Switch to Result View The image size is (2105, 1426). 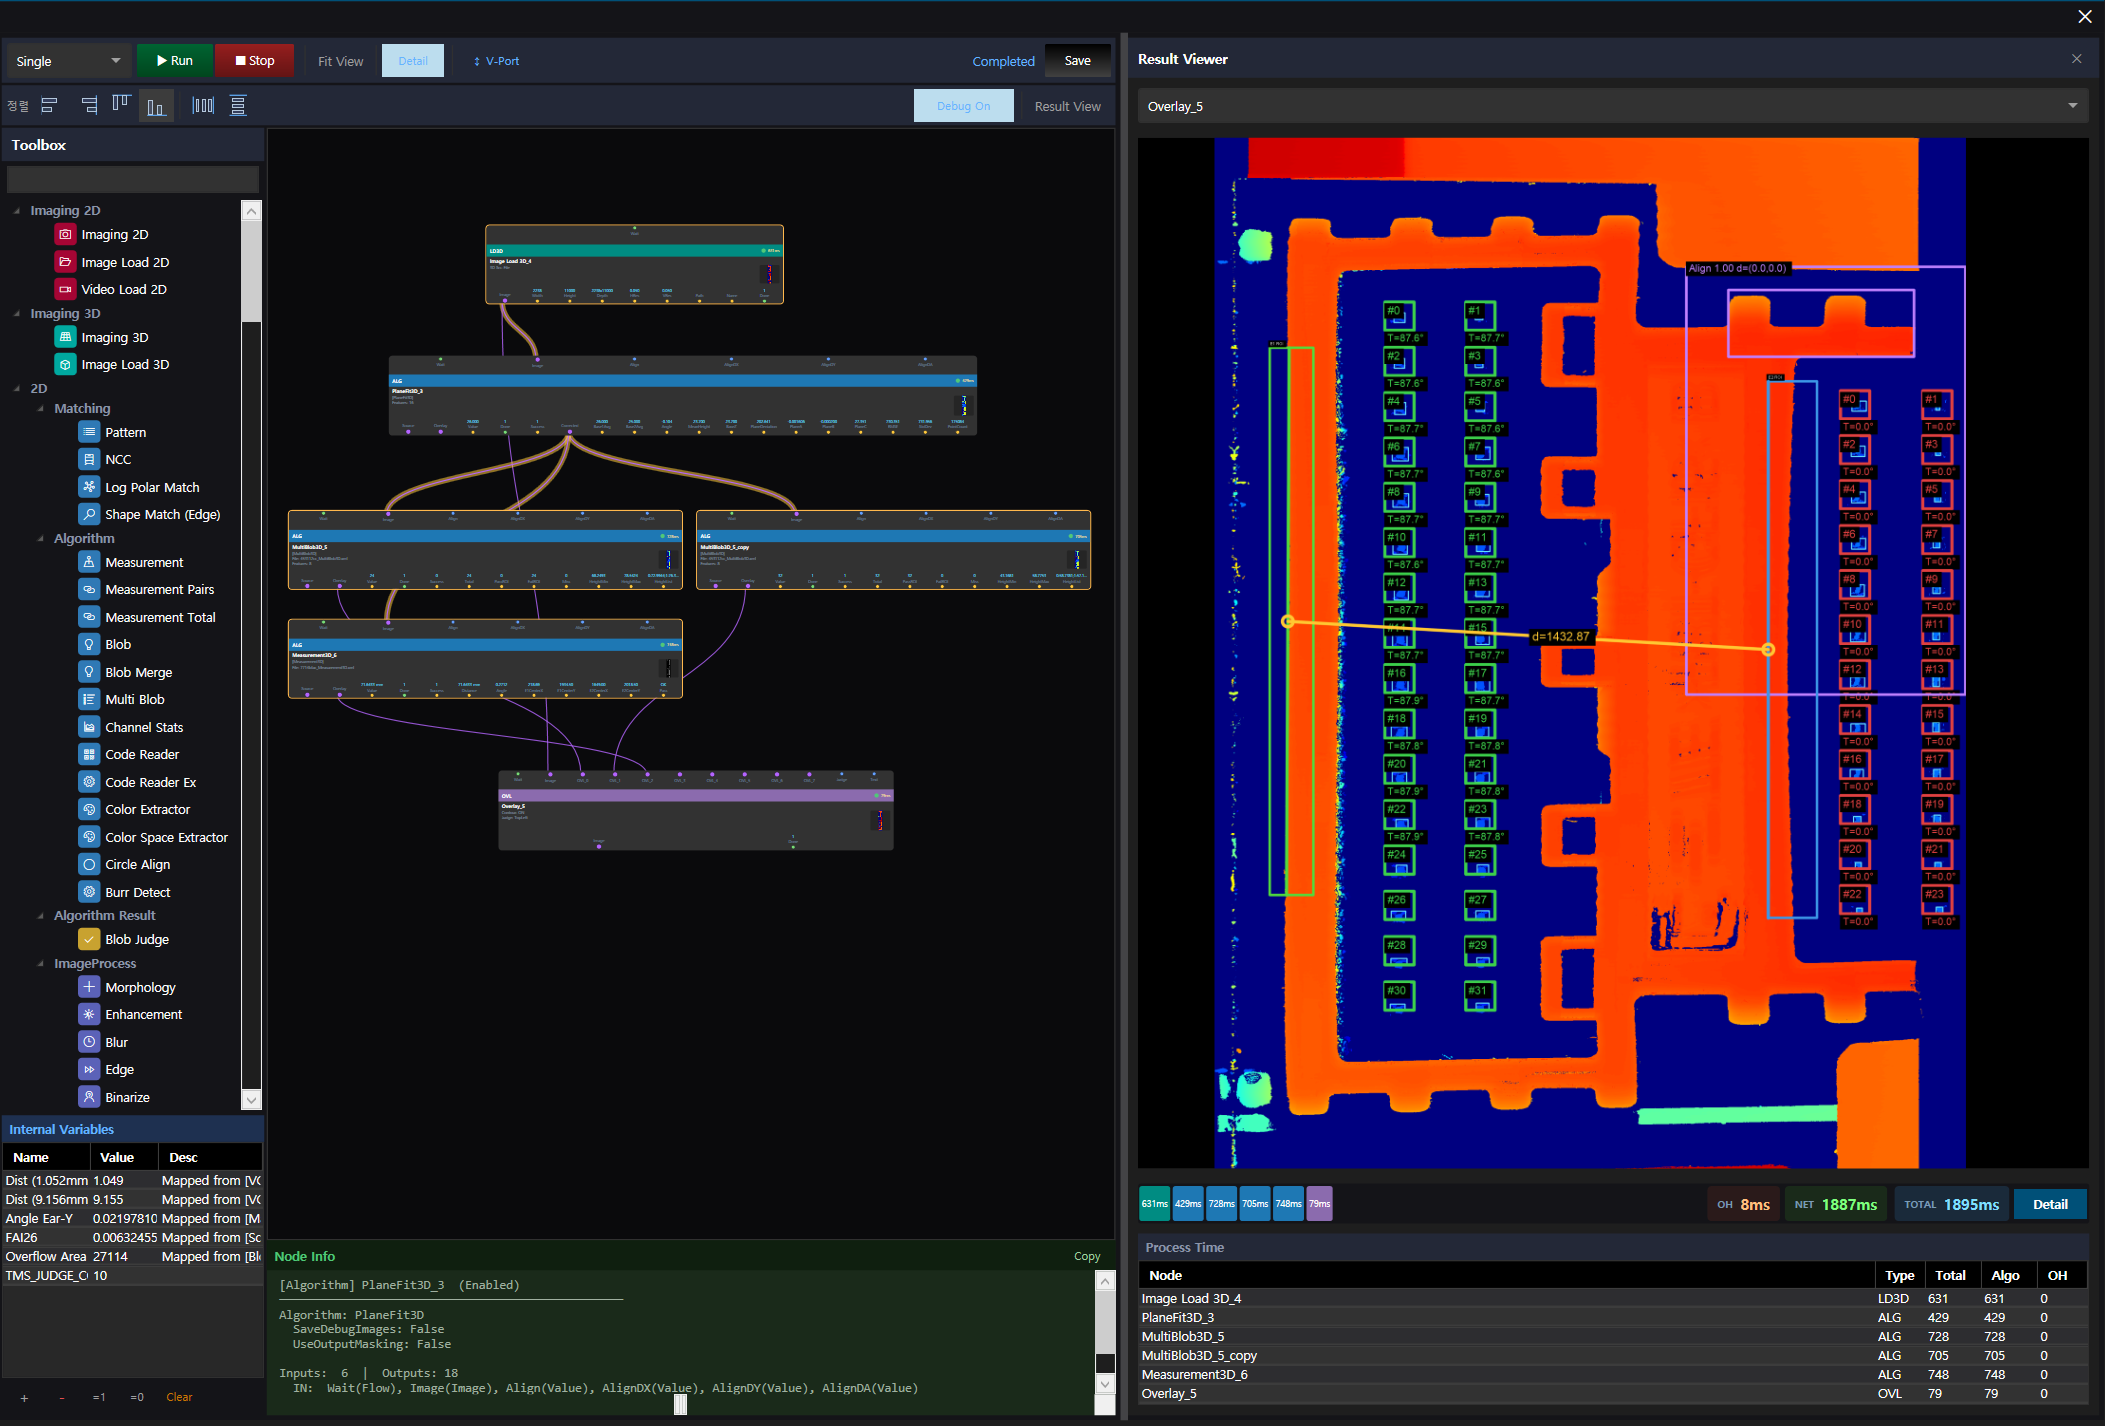(1067, 106)
